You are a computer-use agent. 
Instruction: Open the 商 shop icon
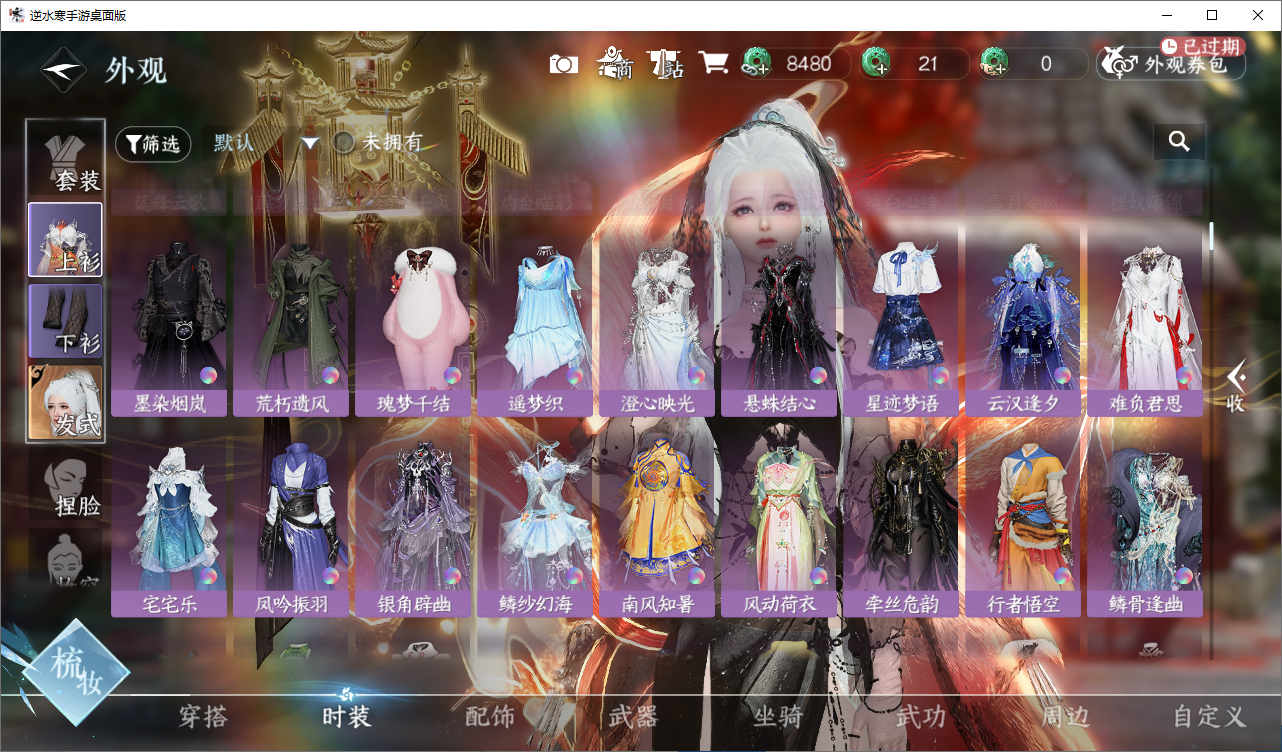tap(615, 64)
